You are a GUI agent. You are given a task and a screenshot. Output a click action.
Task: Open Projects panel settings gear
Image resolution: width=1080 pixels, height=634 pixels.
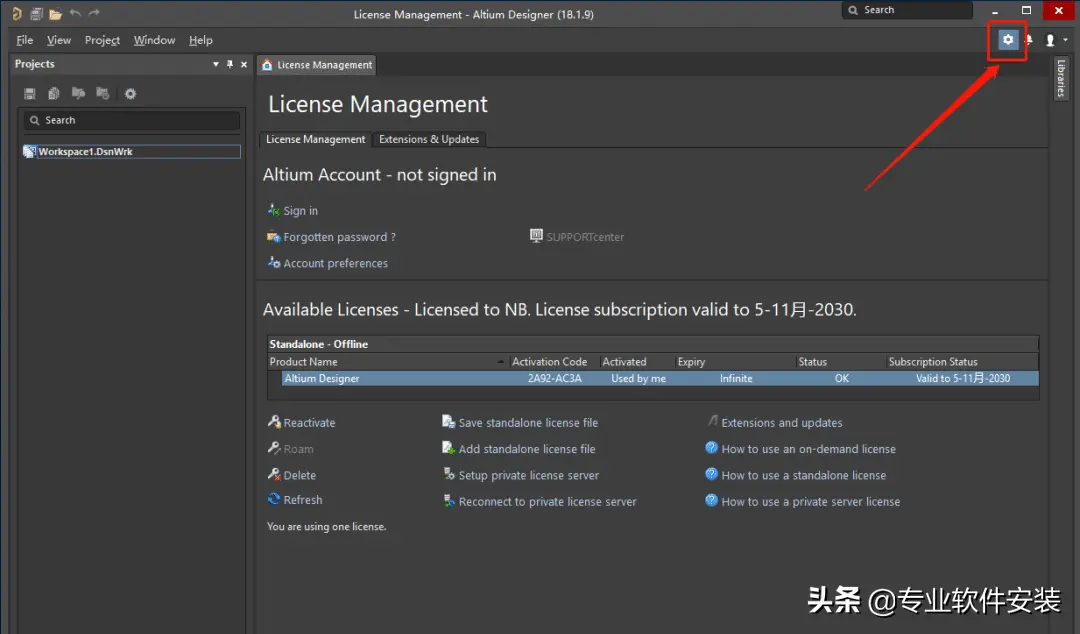130,93
